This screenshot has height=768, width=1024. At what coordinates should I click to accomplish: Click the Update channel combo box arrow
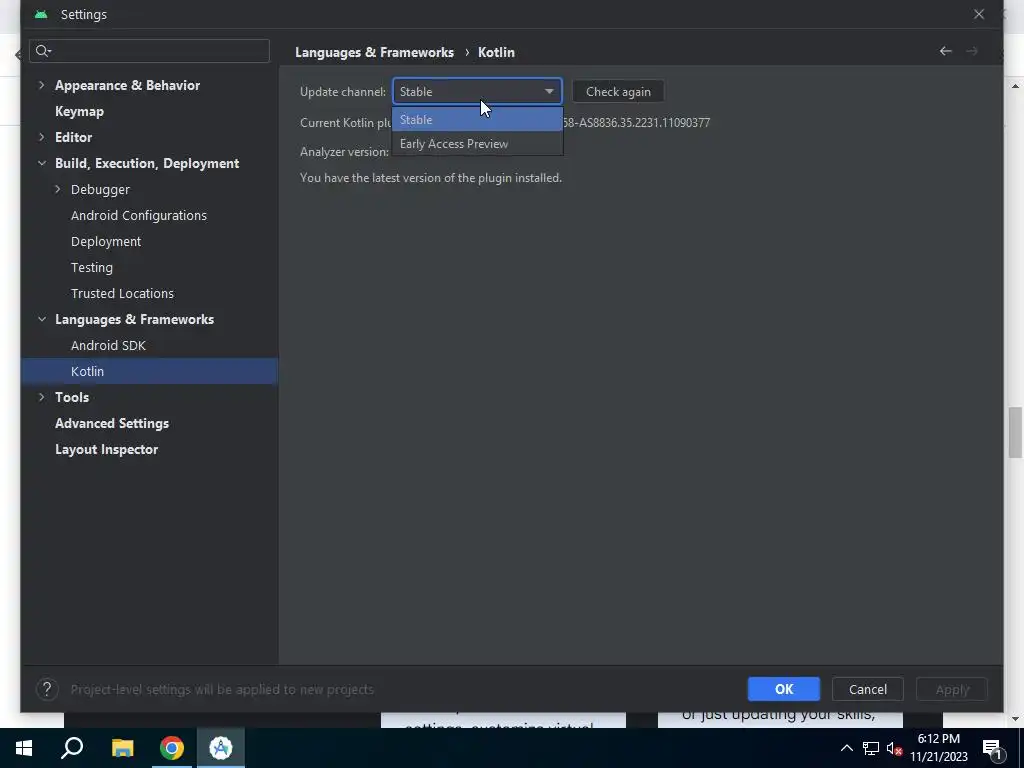[549, 91]
